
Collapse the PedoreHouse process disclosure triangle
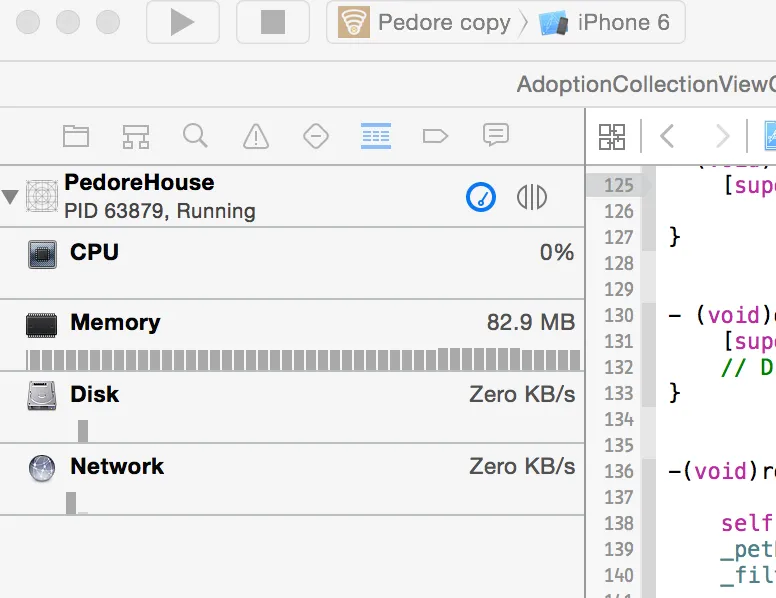click(x=11, y=196)
